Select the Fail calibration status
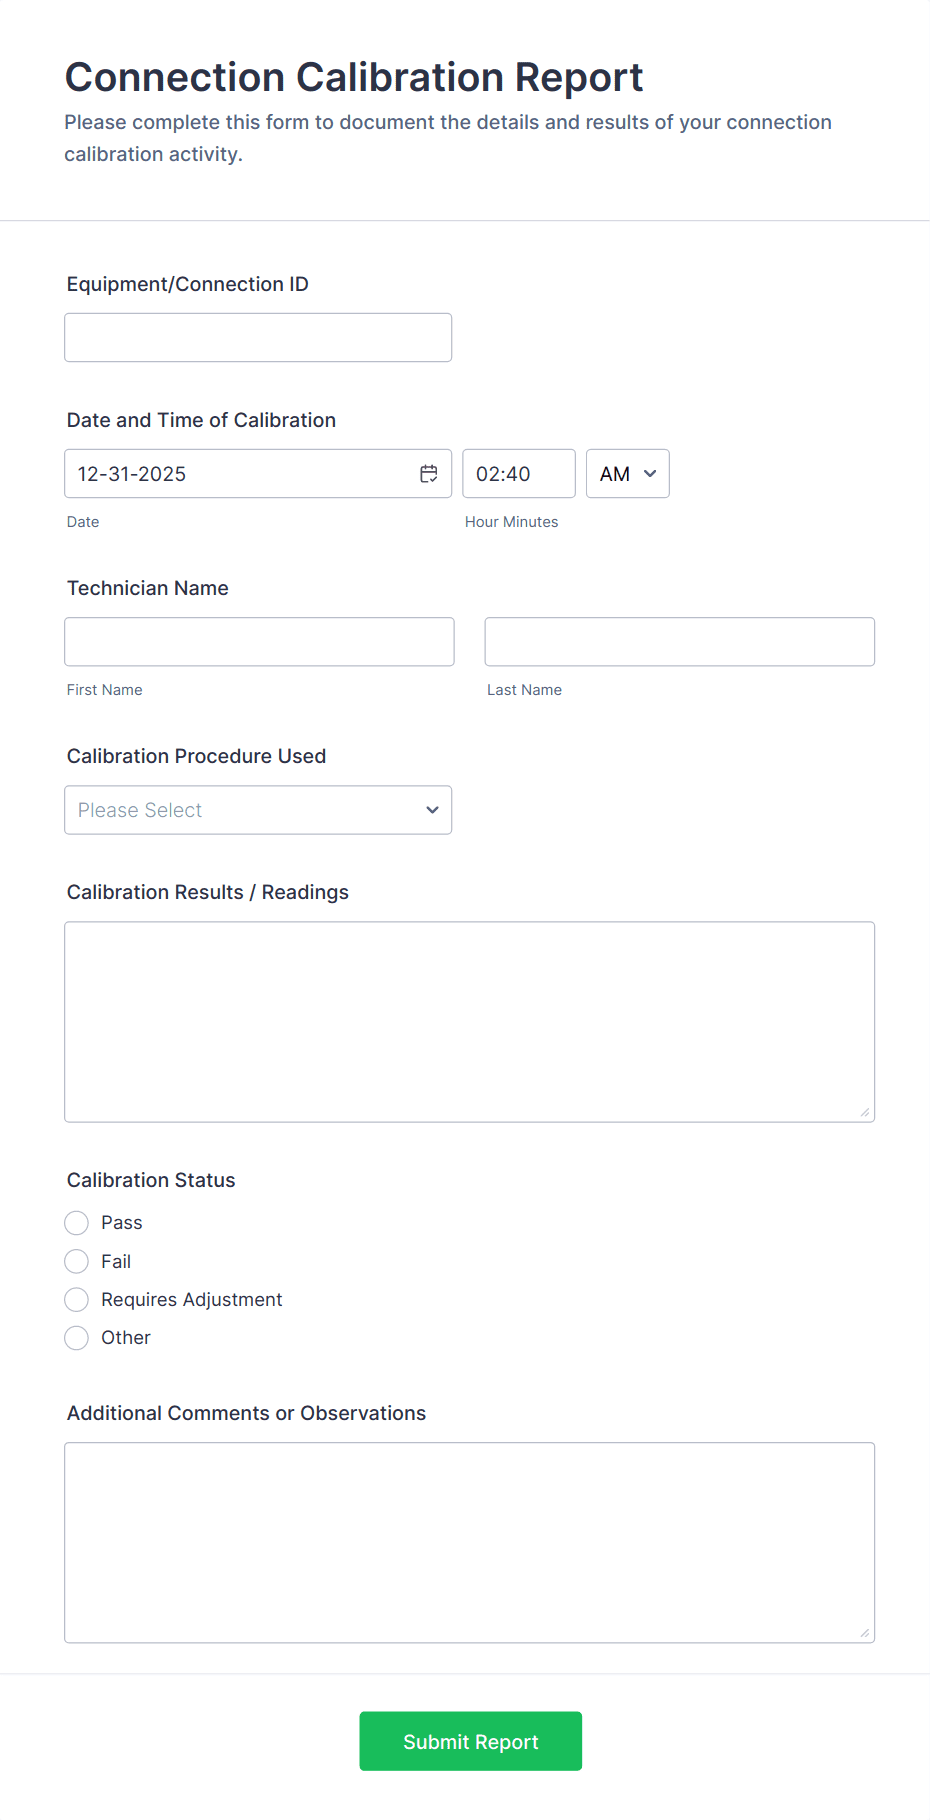The height and width of the screenshot is (1820, 930). coord(76,1261)
